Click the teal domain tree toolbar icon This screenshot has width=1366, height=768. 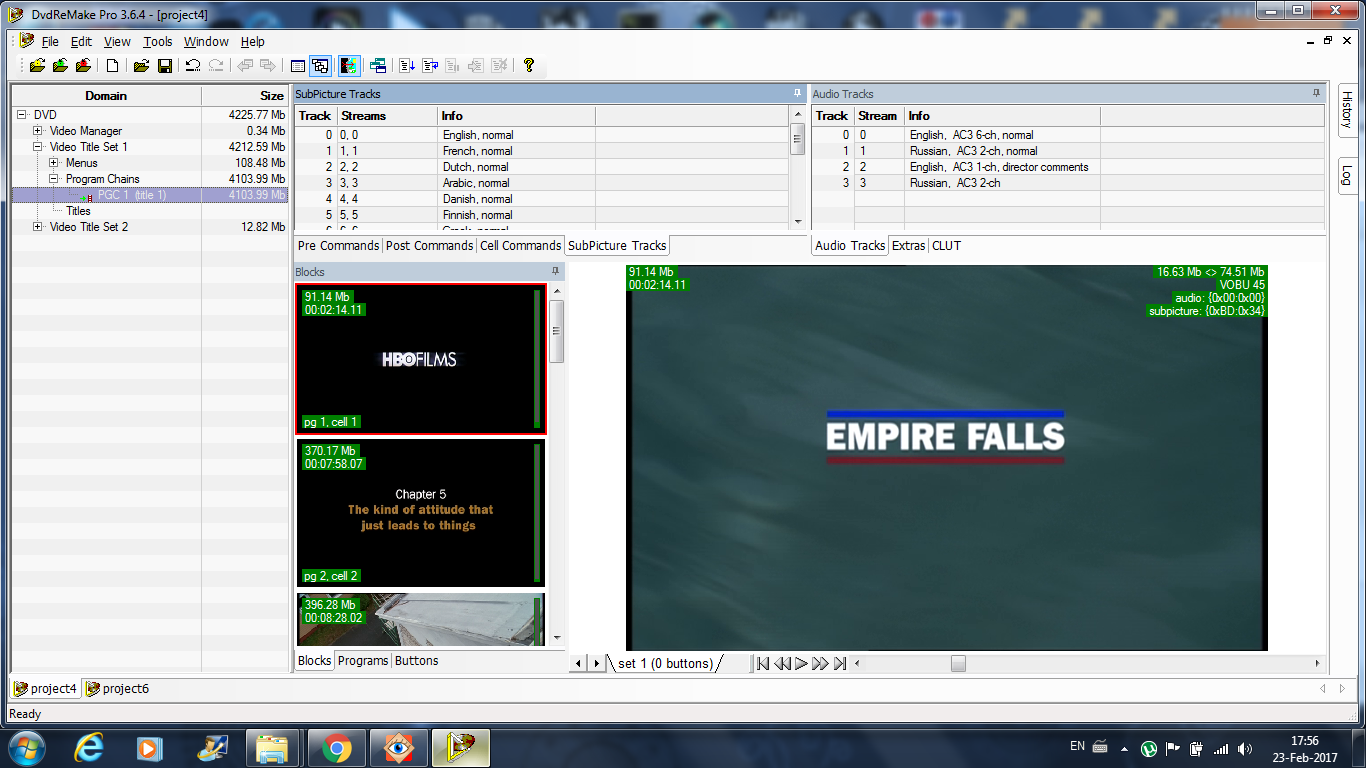378,66
